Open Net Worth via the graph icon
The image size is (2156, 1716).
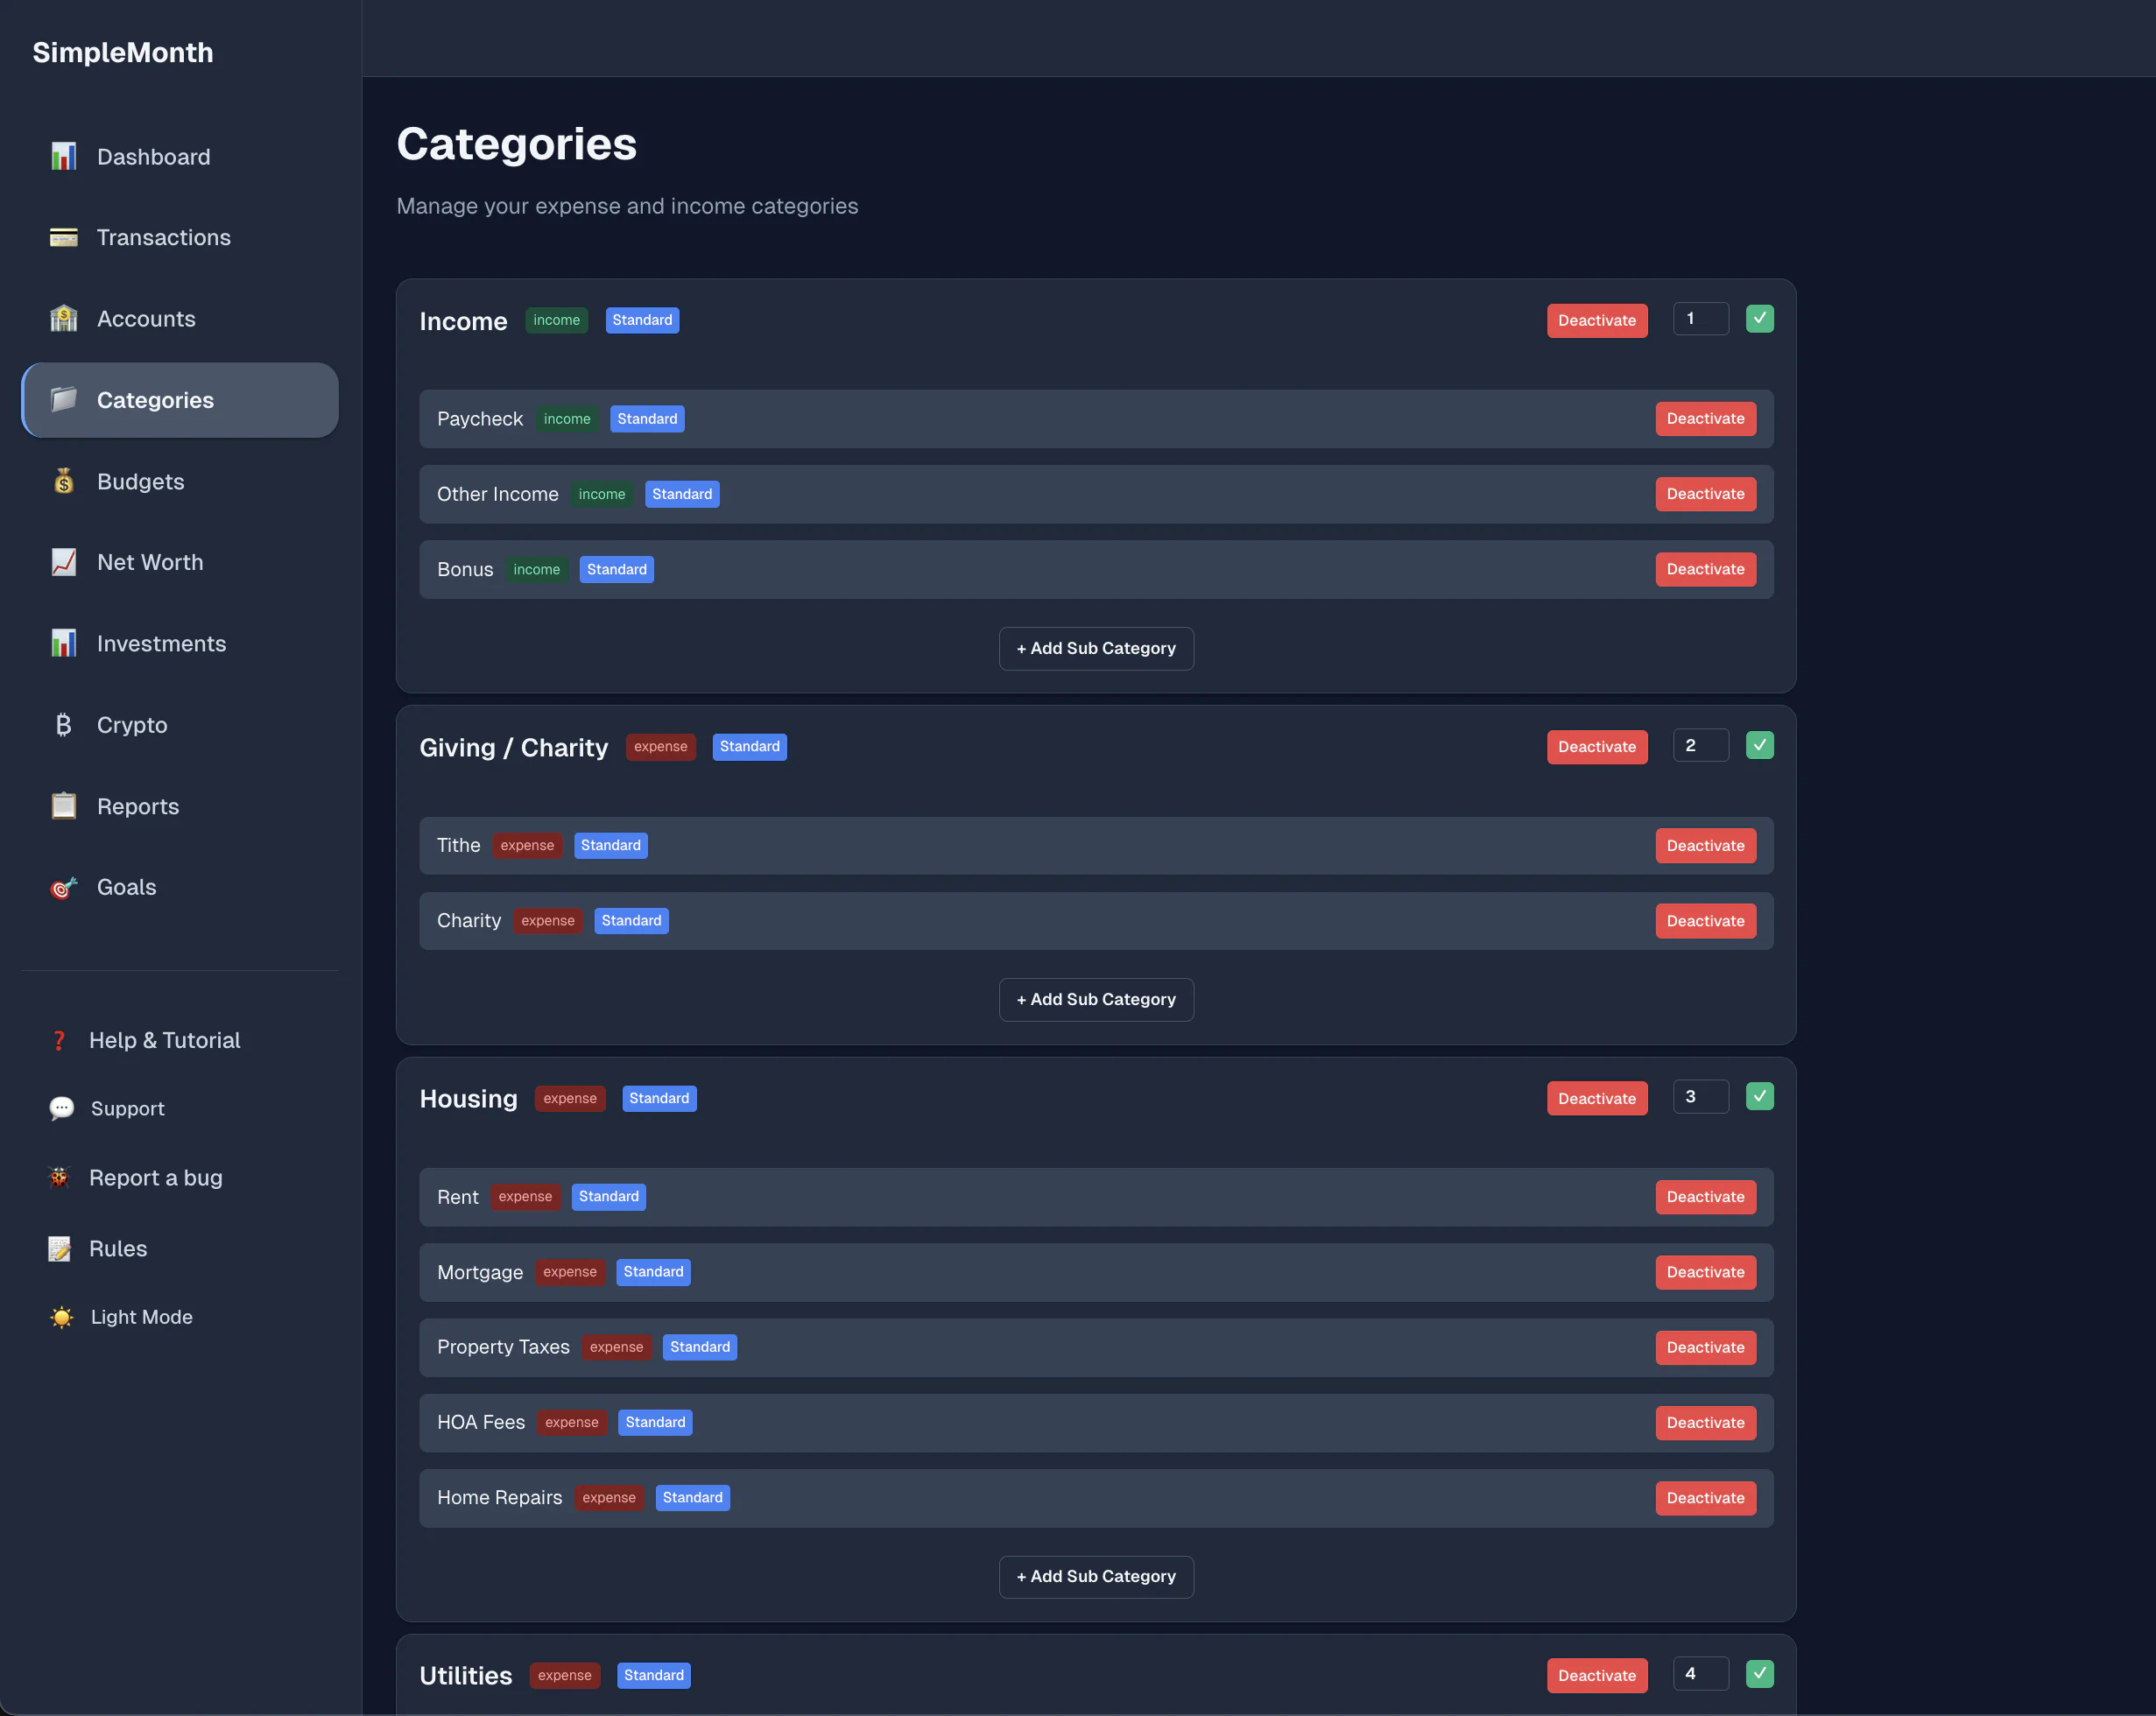point(63,562)
